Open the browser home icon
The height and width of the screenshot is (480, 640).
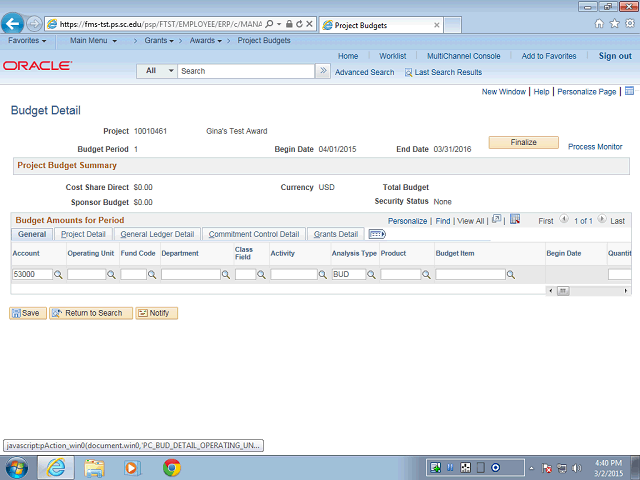point(599,24)
